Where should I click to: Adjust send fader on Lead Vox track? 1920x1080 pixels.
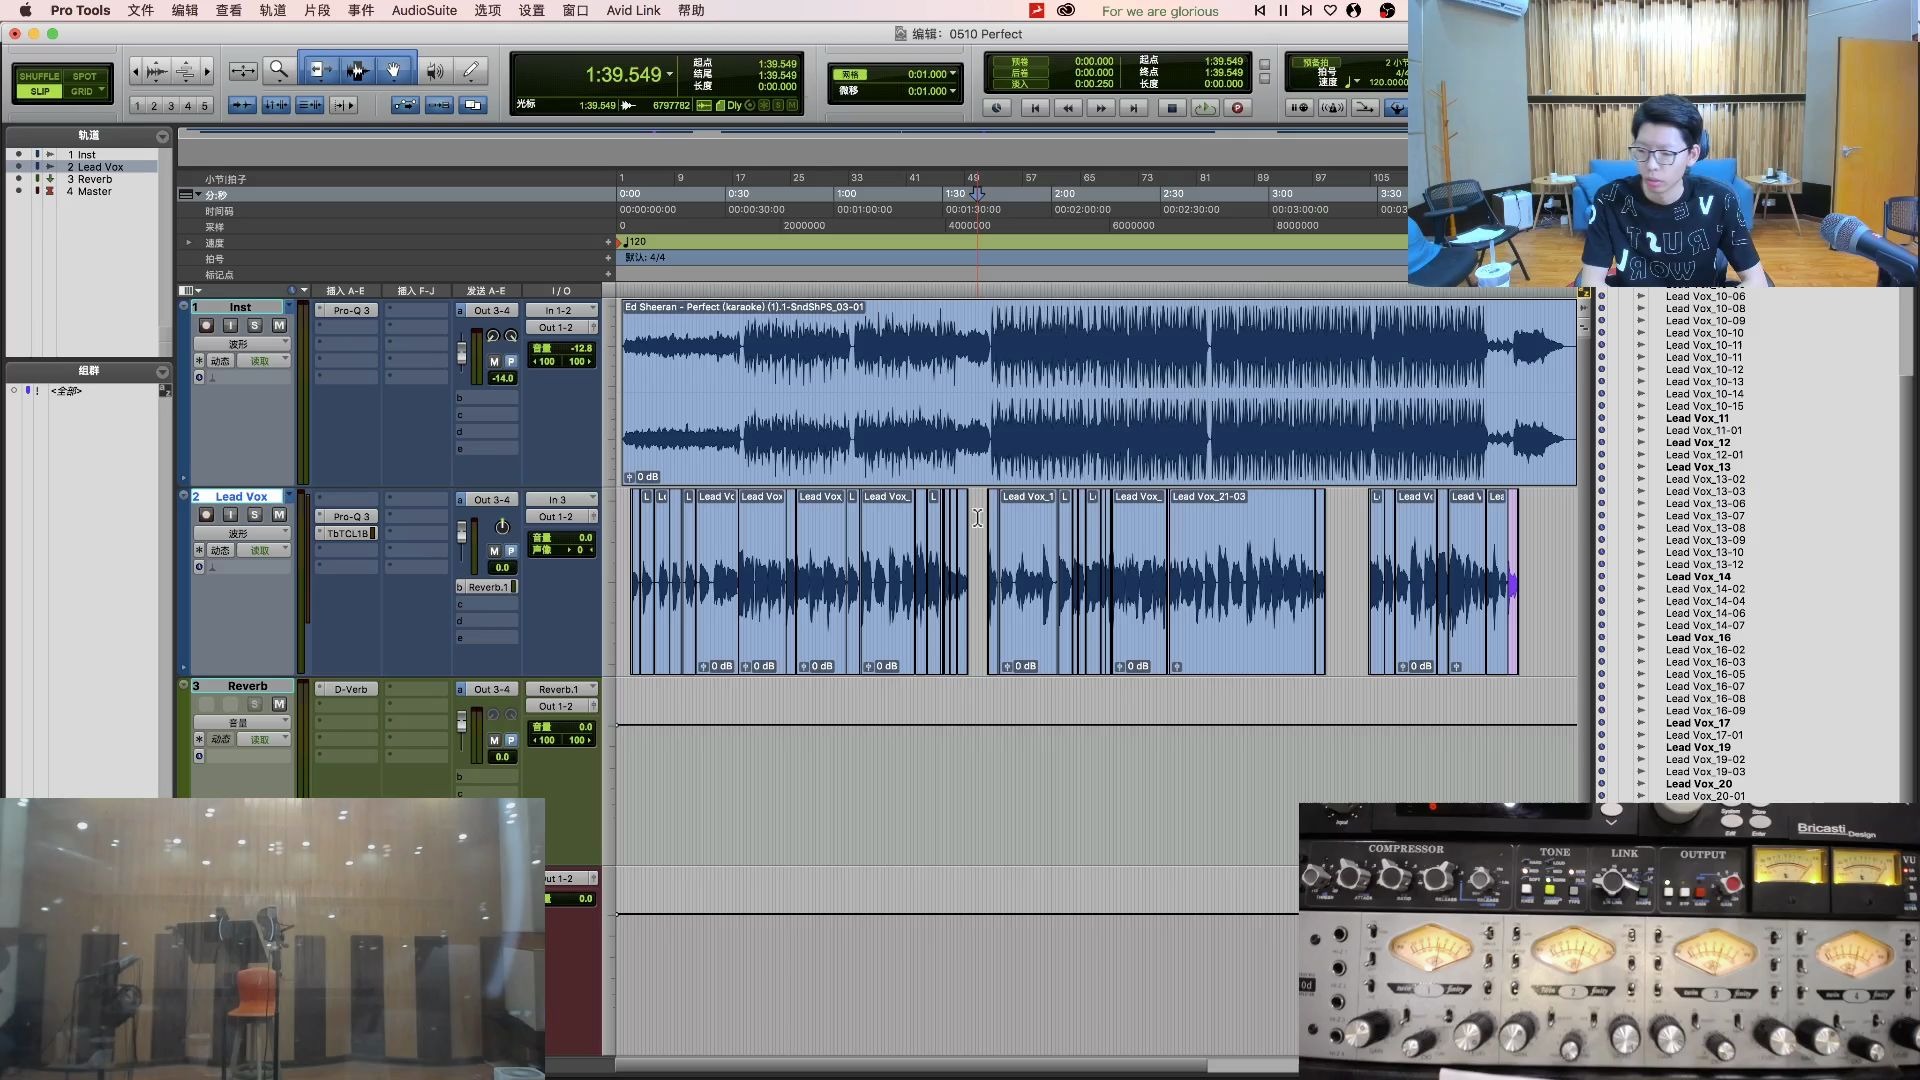[x=462, y=530]
